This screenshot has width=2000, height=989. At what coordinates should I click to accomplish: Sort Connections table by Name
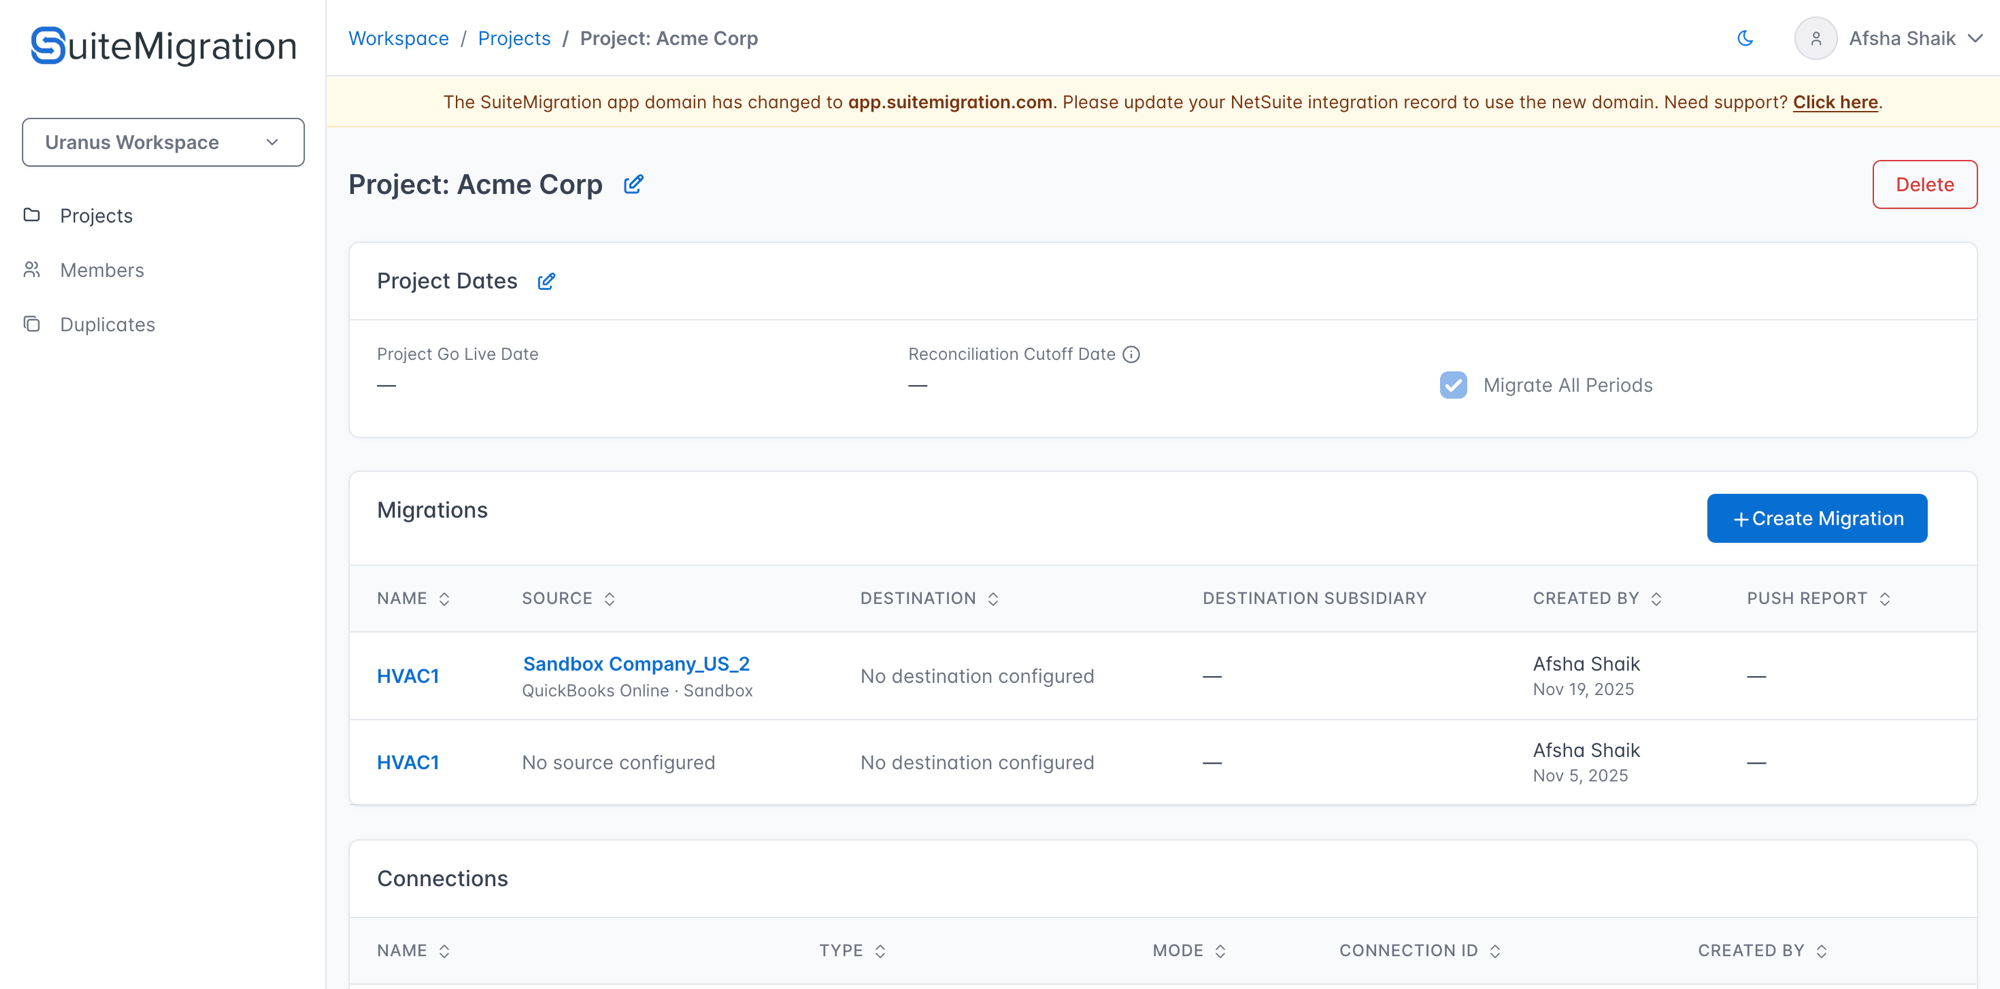444,951
